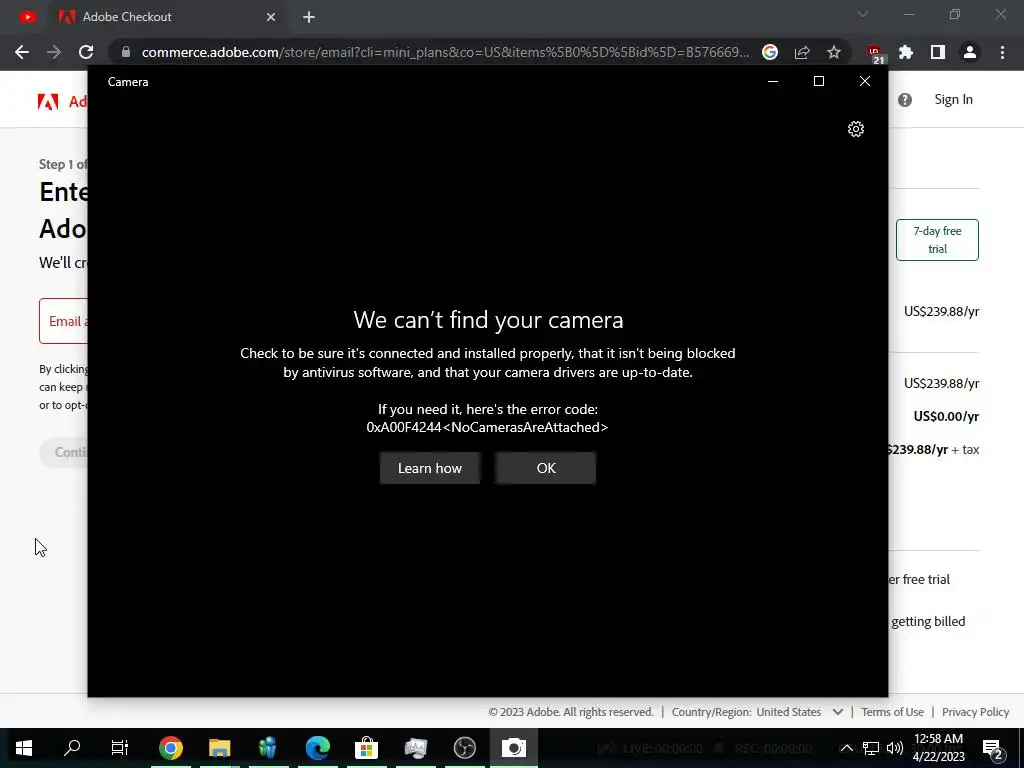The width and height of the screenshot is (1024, 768).
Task: Open File Explorer from taskbar
Action: (x=219, y=748)
